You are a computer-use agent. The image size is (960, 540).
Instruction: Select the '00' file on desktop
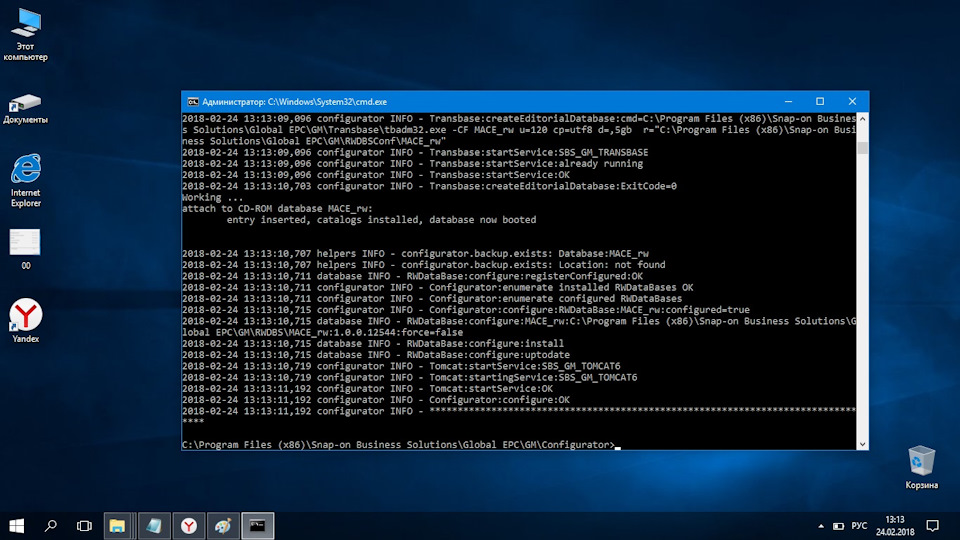point(25,249)
